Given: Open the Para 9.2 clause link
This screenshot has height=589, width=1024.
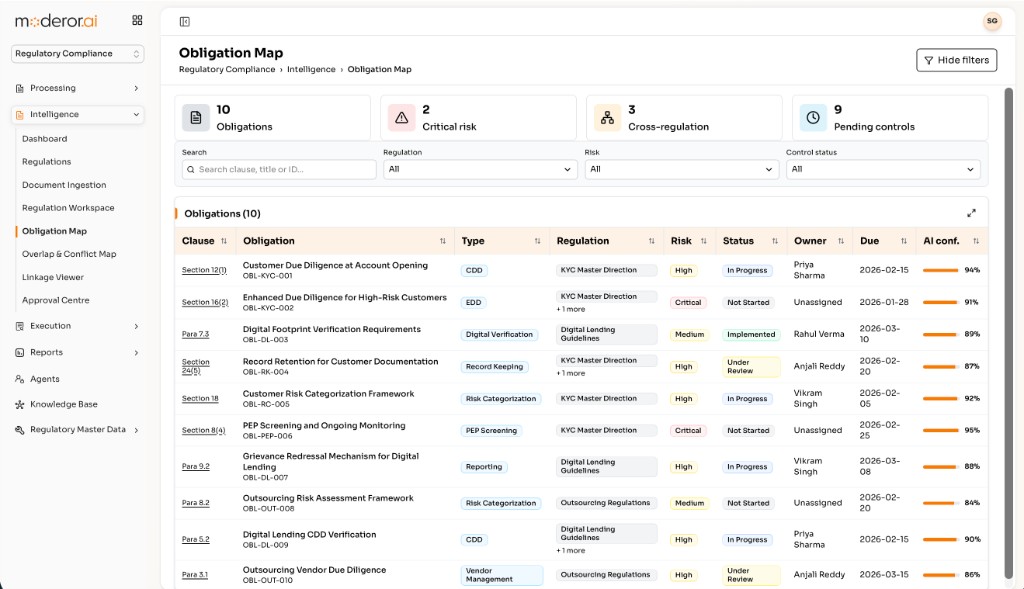Looking at the screenshot, I should click(x=195, y=467).
